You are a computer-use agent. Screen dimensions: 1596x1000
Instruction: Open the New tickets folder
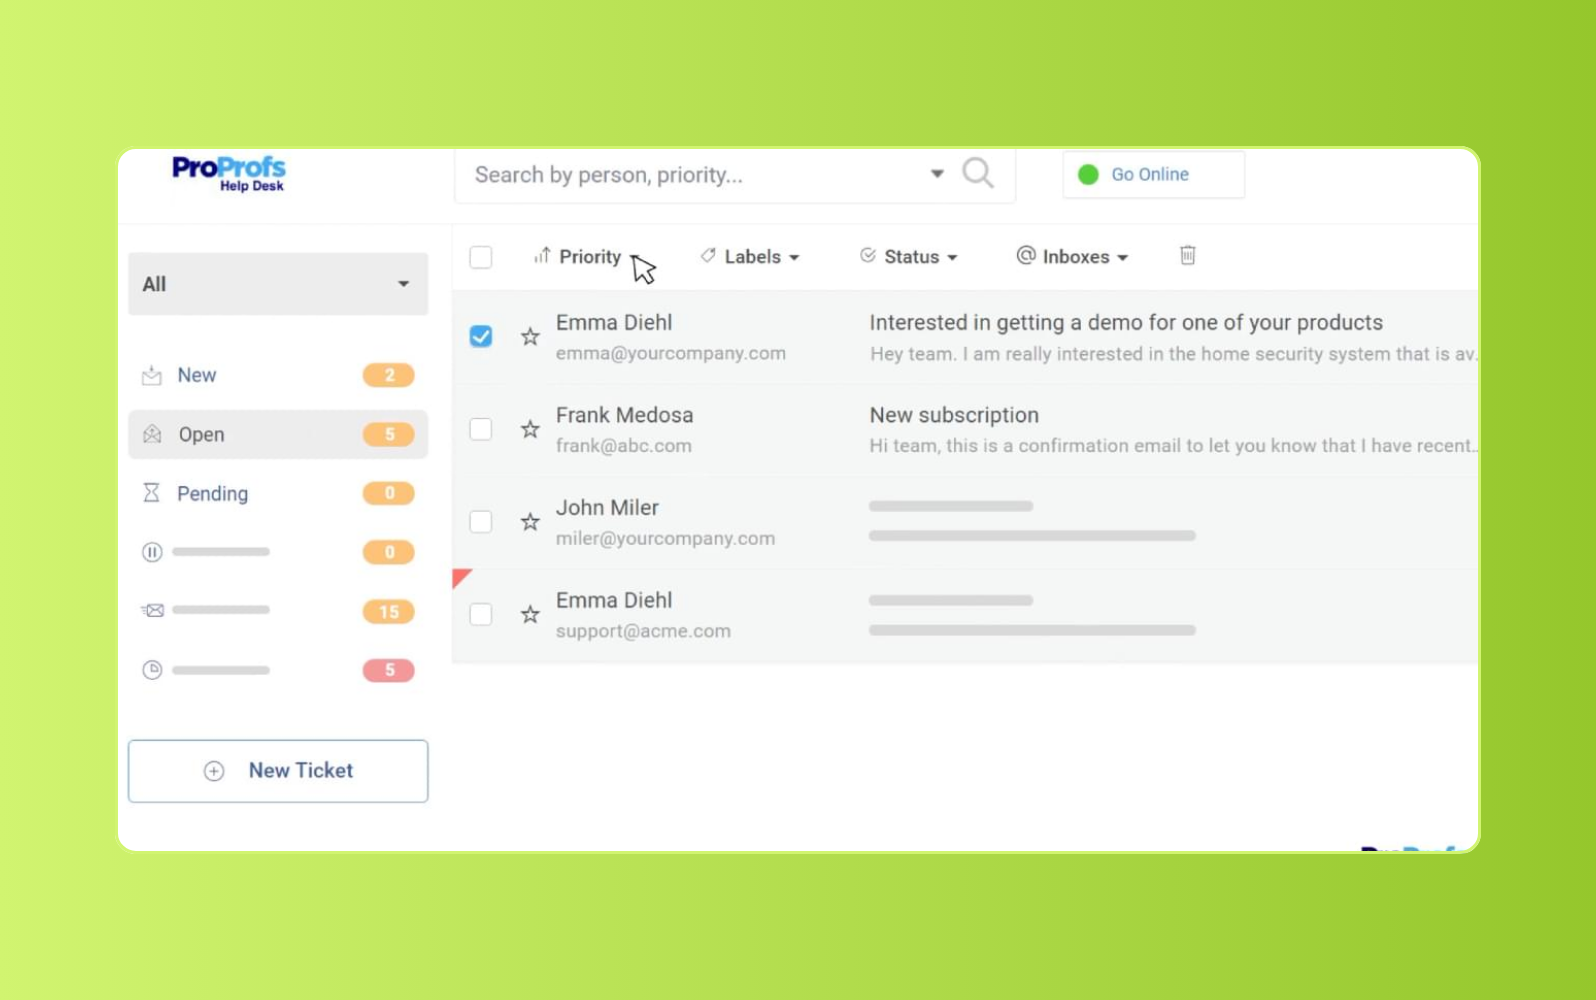(x=278, y=375)
